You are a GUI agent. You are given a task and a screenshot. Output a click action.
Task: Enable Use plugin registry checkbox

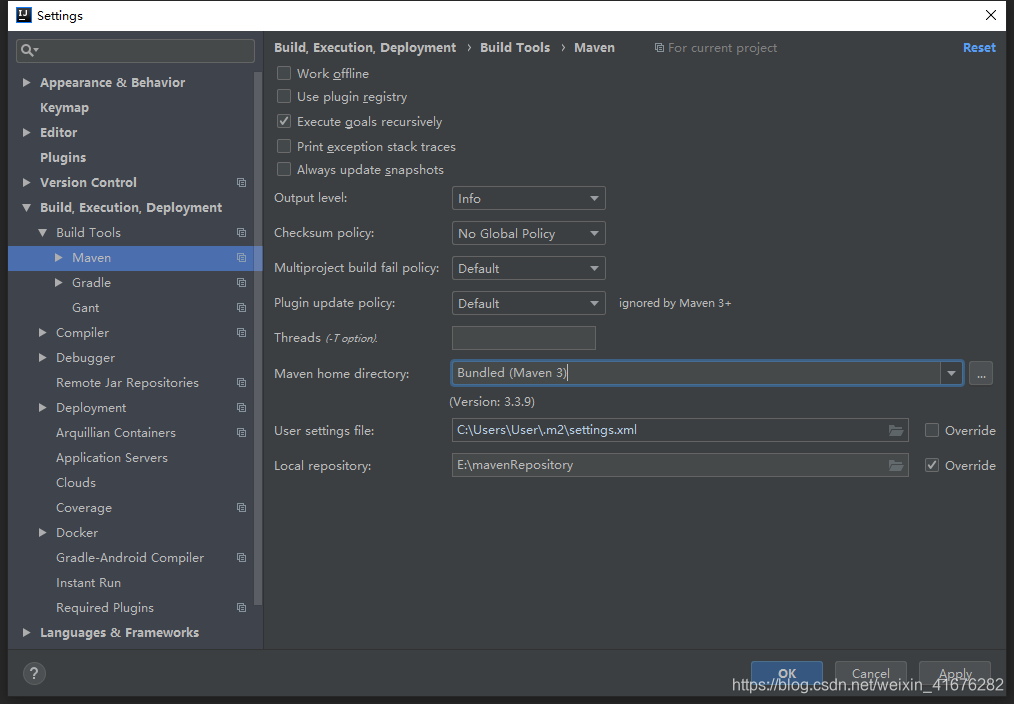pyautogui.click(x=284, y=96)
